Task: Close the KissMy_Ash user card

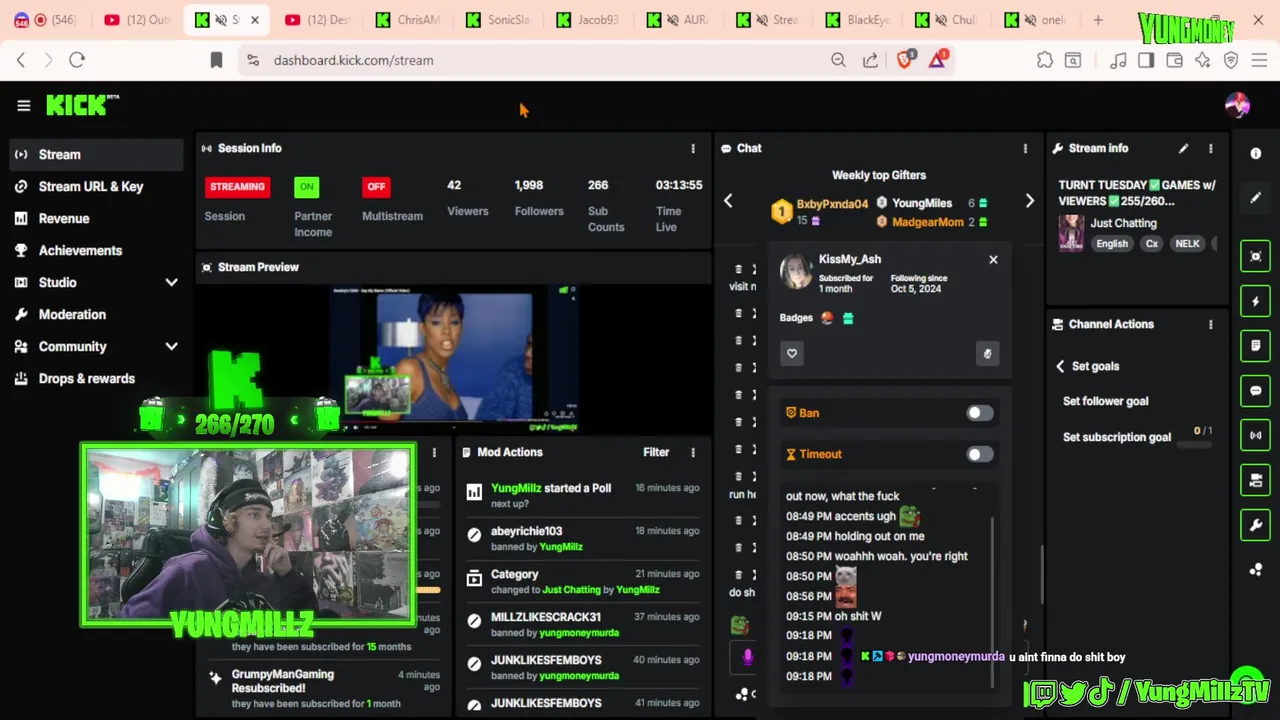Action: pyautogui.click(x=993, y=259)
